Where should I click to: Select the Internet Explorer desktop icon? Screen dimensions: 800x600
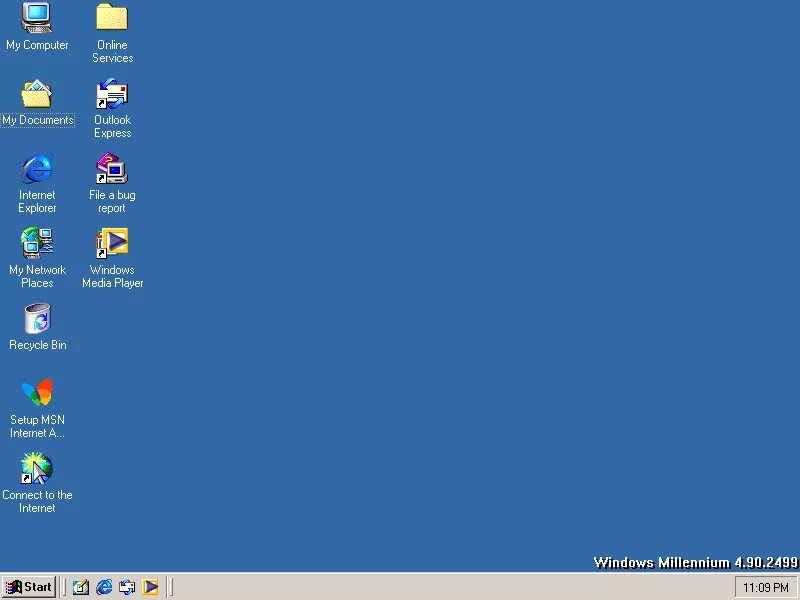tap(37, 168)
